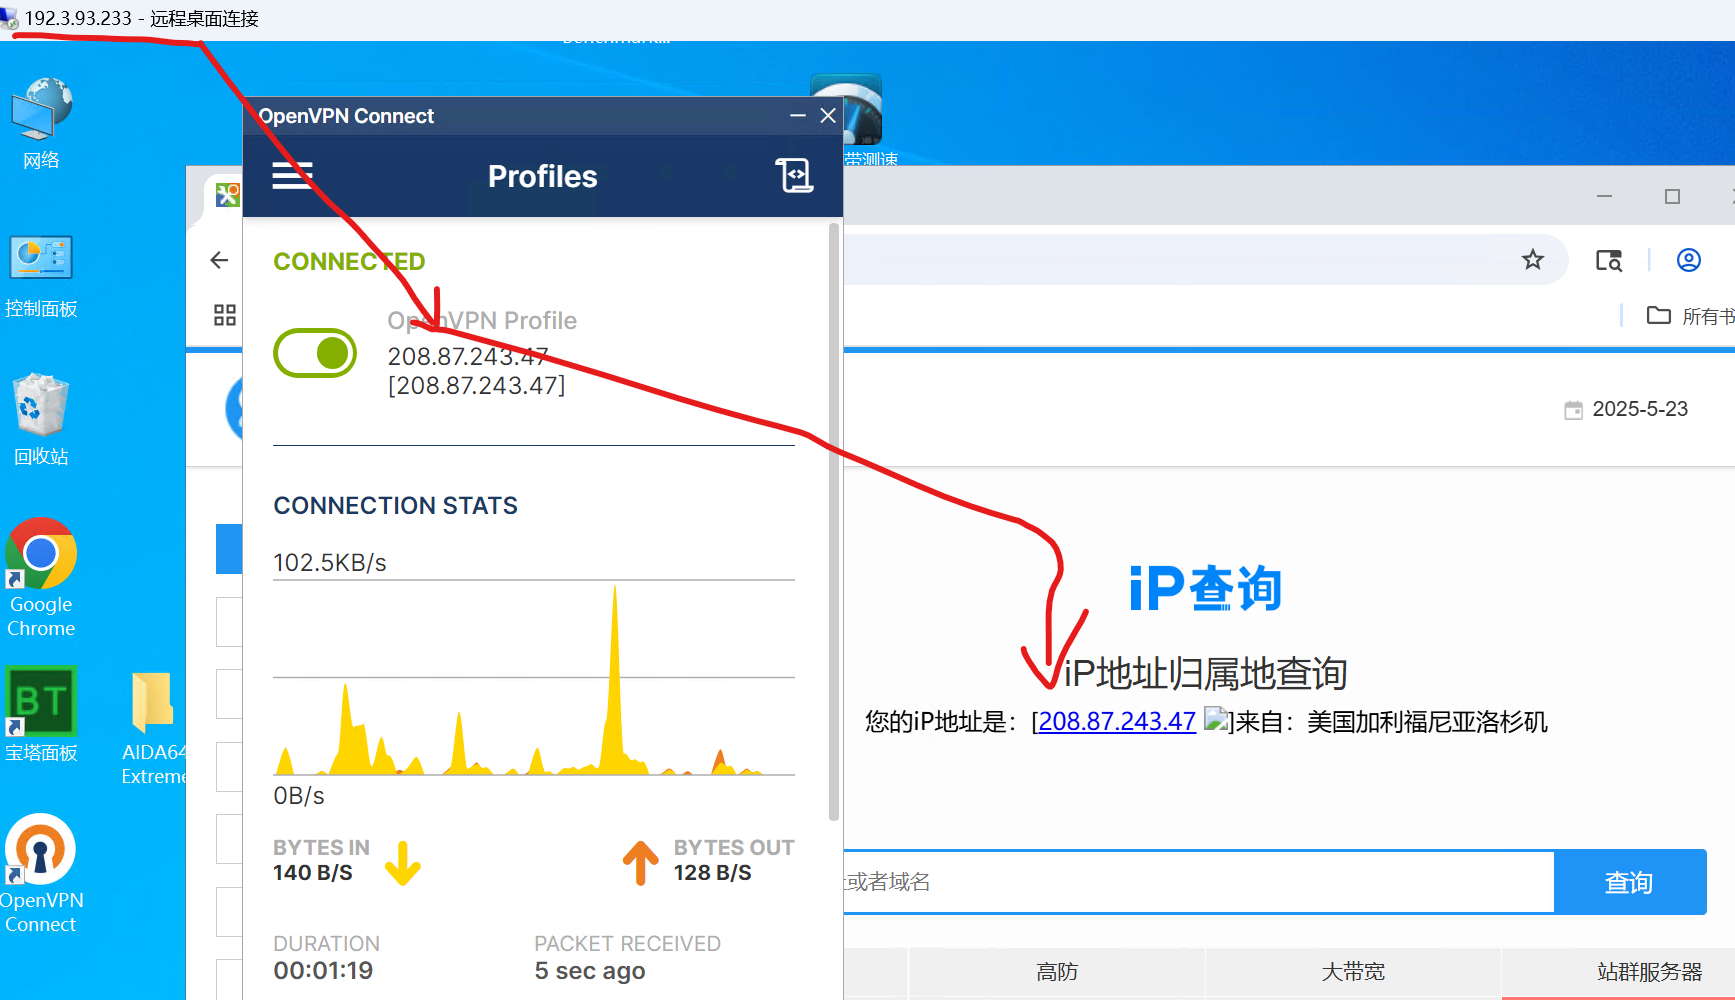Viewport: 1735px width, 1000px height.
Task: Click the BYTES IN 140 B/S value
Action: point(313,873)
